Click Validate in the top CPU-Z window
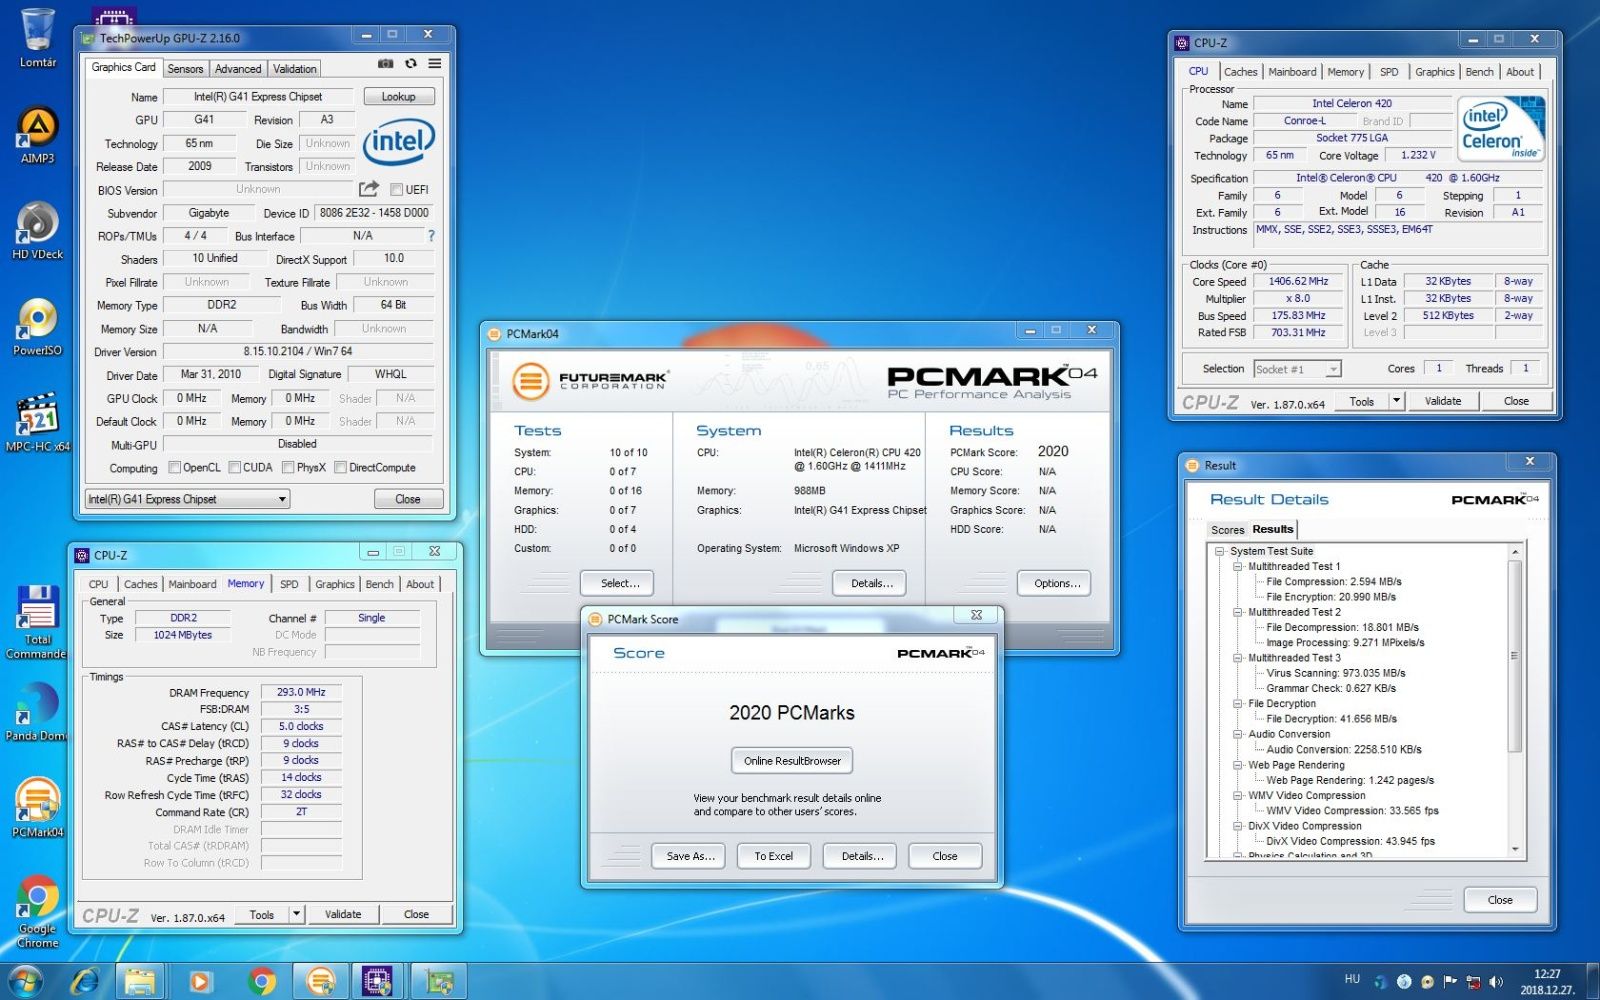 1442,401
